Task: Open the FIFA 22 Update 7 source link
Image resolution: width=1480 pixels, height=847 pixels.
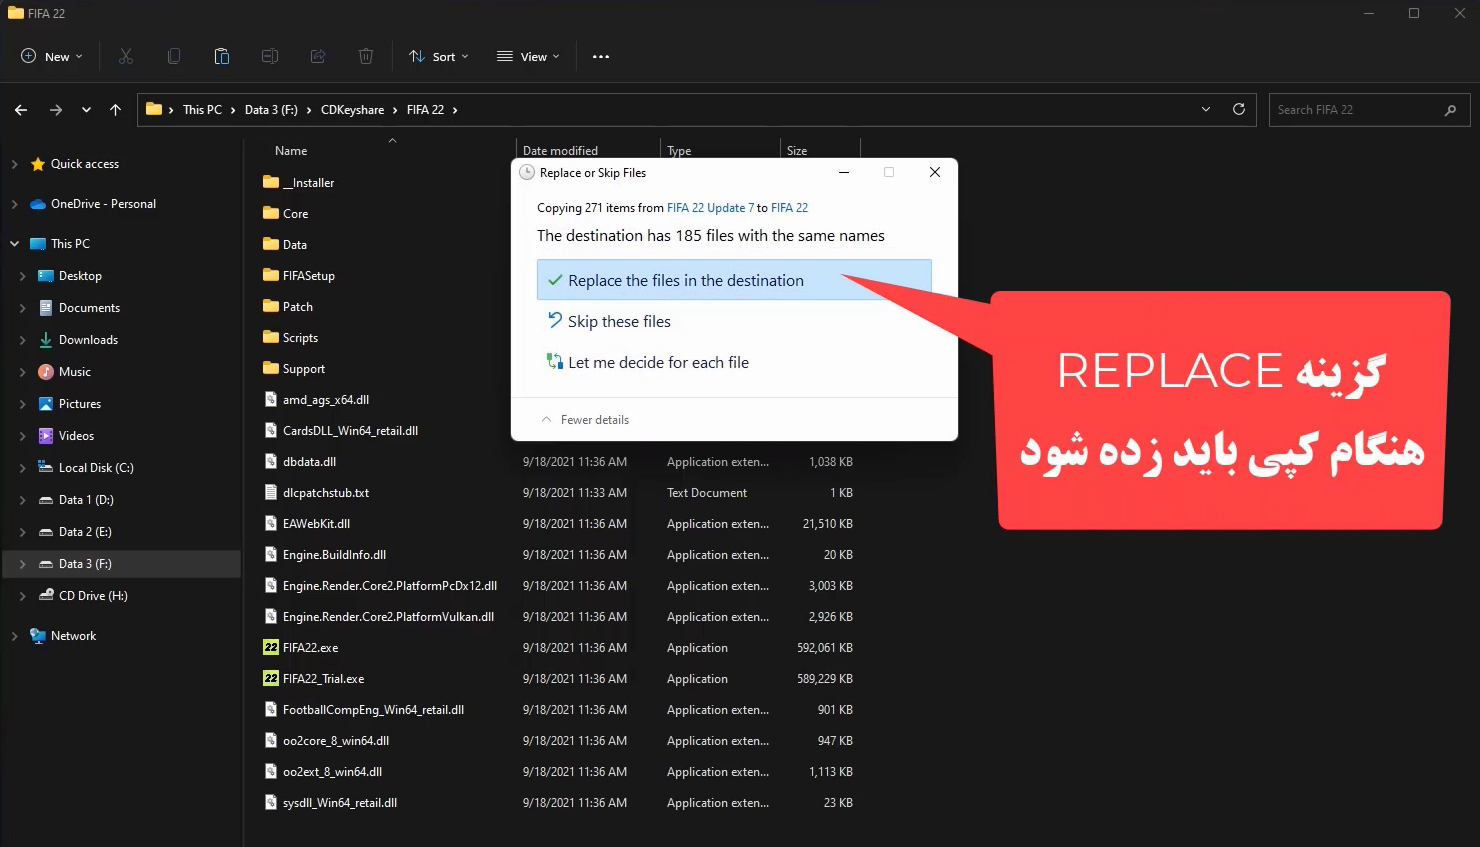Action: coord(710,208)
